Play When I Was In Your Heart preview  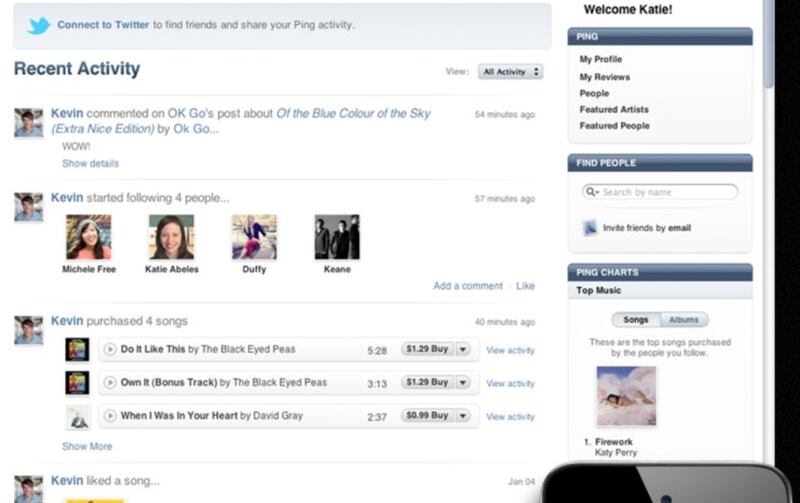point(110,416)
